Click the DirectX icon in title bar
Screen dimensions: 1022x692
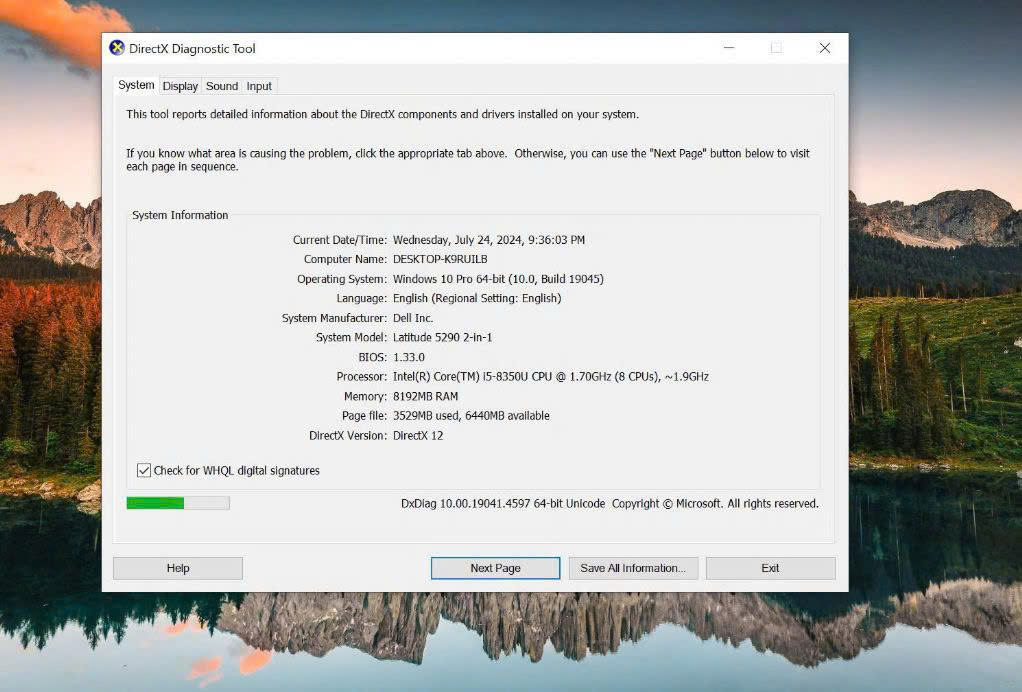click(117, 48)
